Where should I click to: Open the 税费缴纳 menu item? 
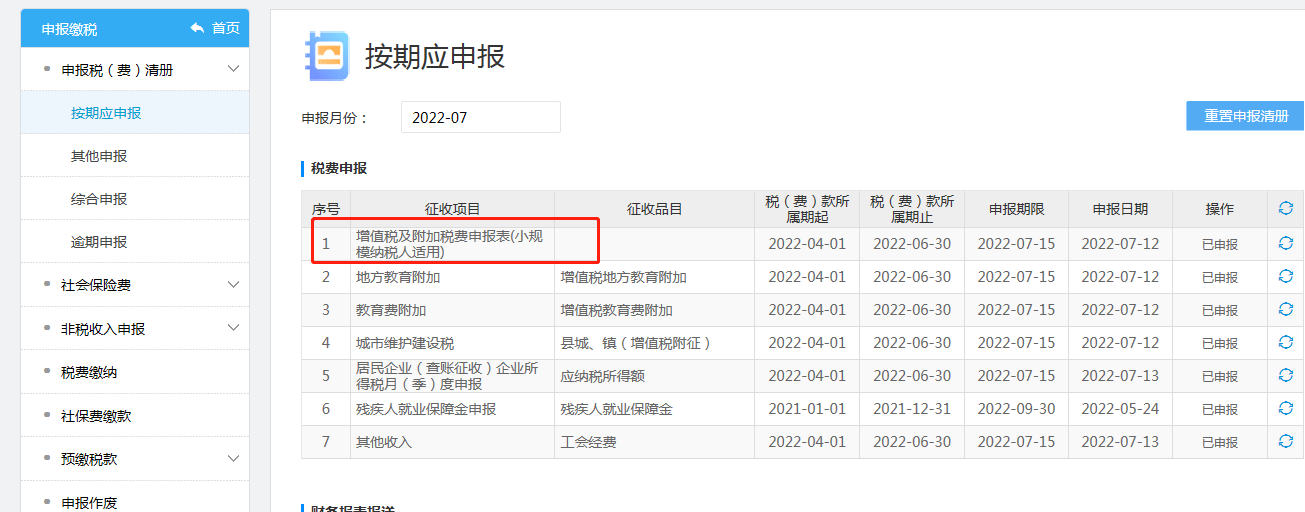click(x=89, y=372)
